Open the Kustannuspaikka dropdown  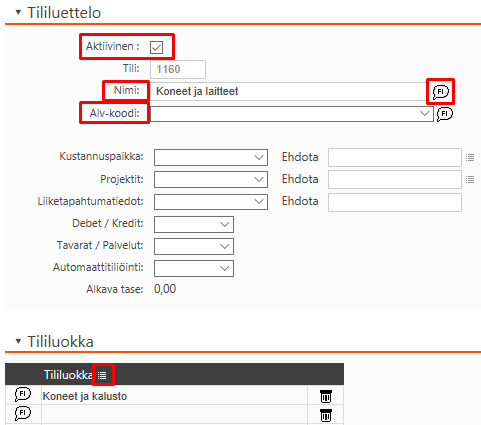click(x=211, y=157)
